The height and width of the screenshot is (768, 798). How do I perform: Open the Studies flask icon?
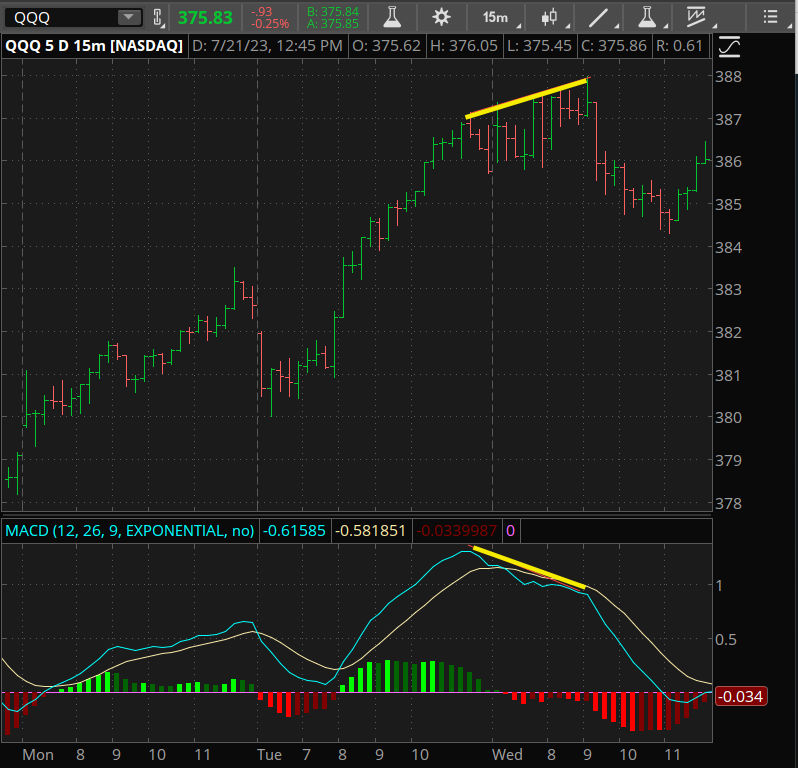[392, 17]
